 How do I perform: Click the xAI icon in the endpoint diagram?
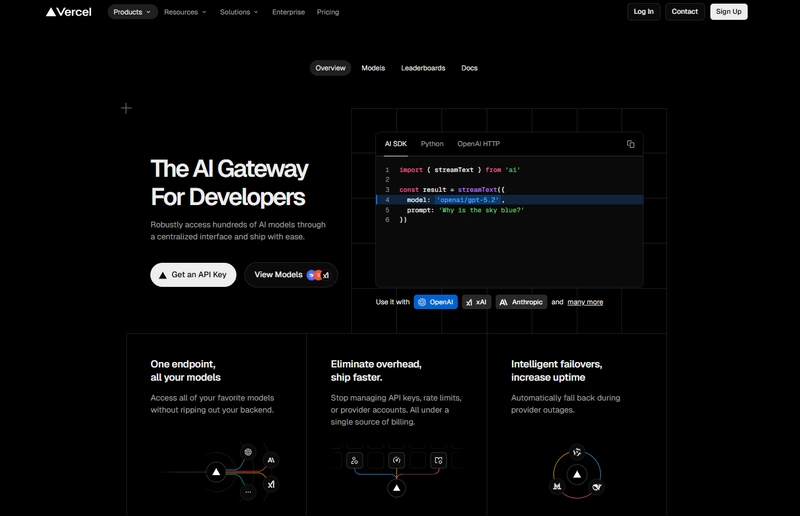[x=271, y=484]
